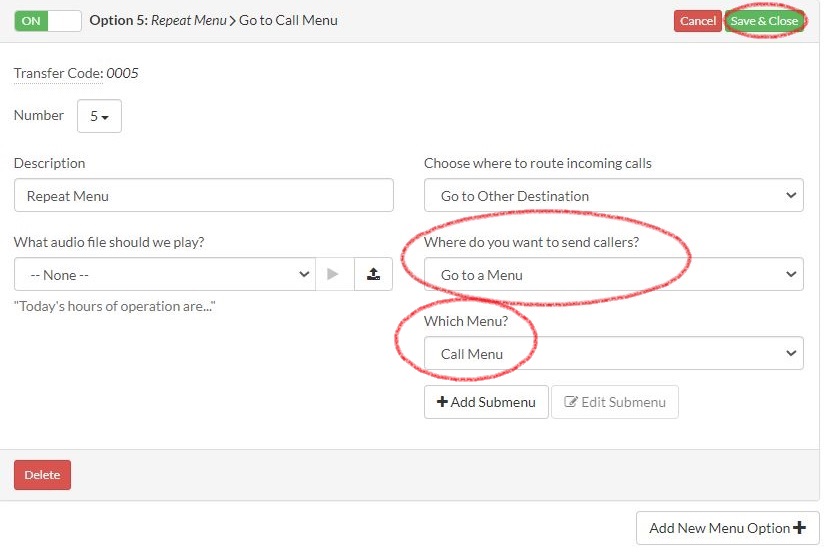825x554 pixels.
Task: Open the '-- None --' audio file dropdown
Action: click(x=165, y=275)
